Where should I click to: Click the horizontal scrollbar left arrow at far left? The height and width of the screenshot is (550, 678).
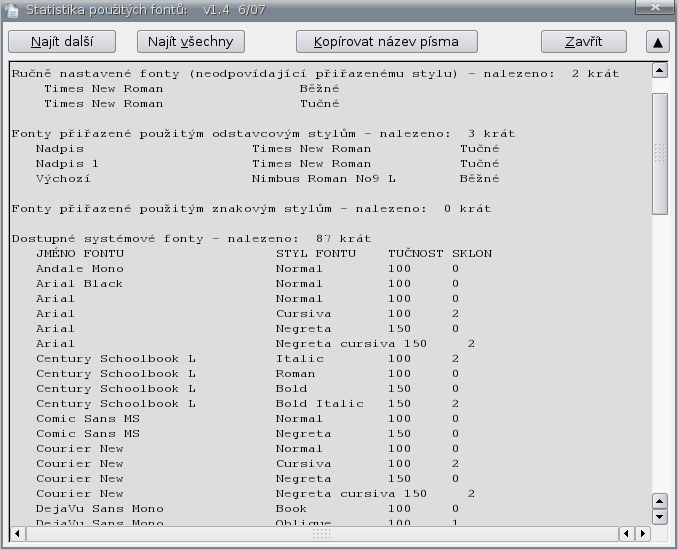point(17,534)
